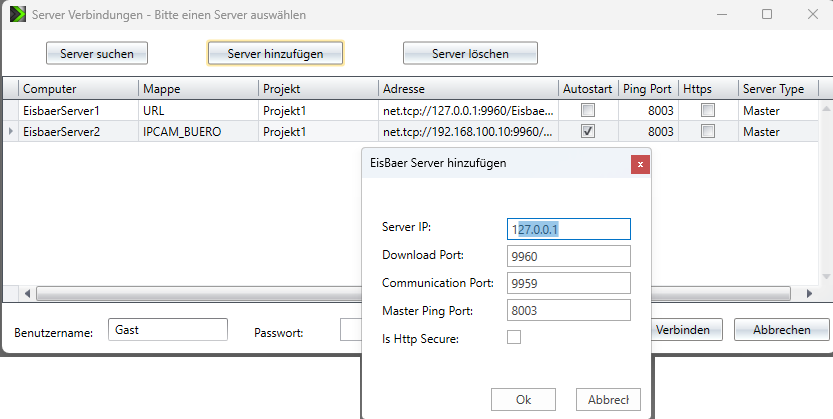This screenshot has height=419, width=833.
Task: Enable the Is Http Secure checkbox
Action: tap(514, 337)
